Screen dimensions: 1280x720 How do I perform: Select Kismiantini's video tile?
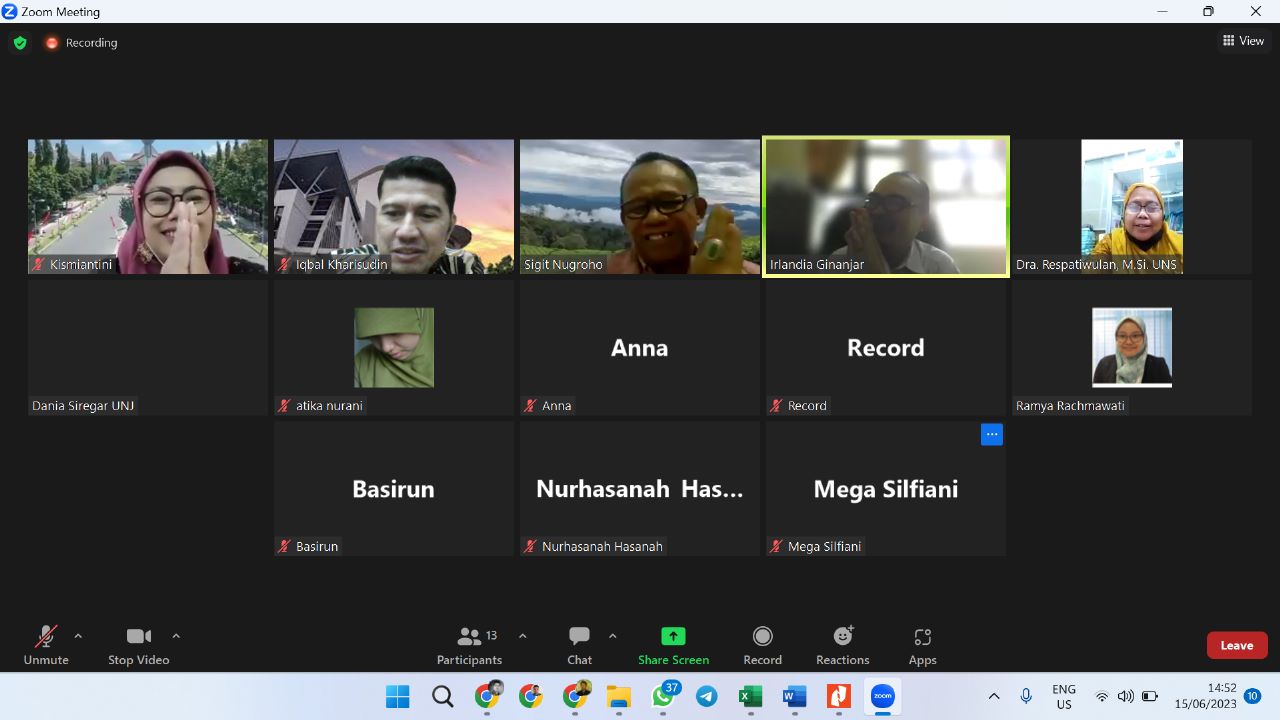148,207
